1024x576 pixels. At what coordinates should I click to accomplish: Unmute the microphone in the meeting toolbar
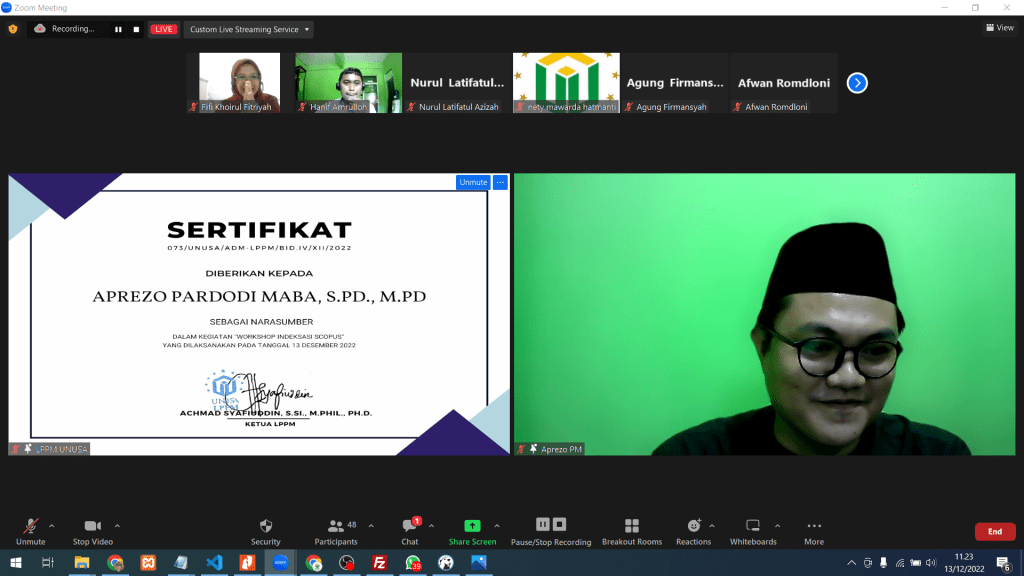[31, 531]
